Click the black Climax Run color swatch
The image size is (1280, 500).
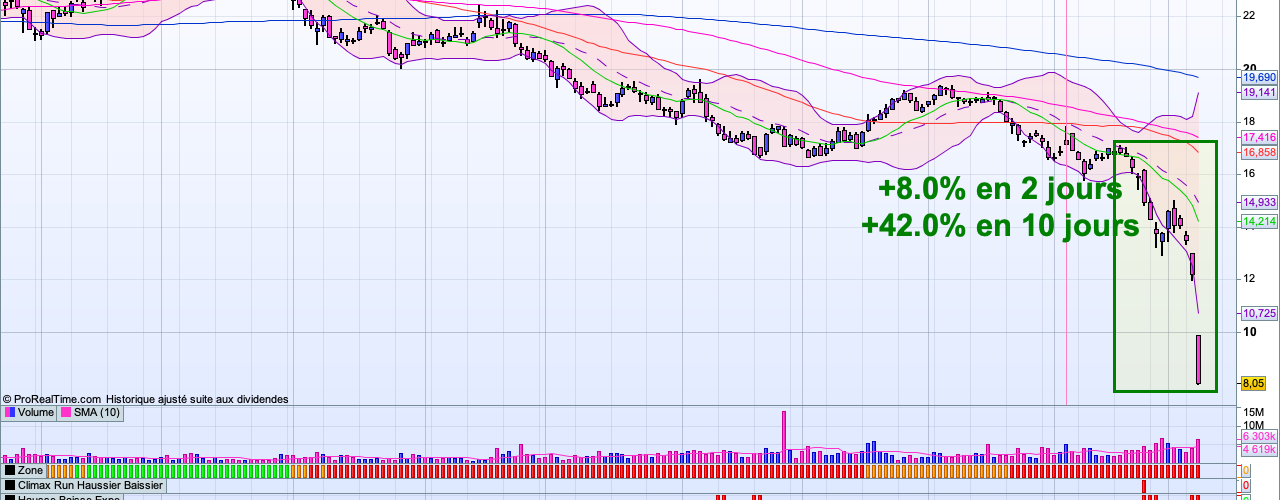[10, 484]
